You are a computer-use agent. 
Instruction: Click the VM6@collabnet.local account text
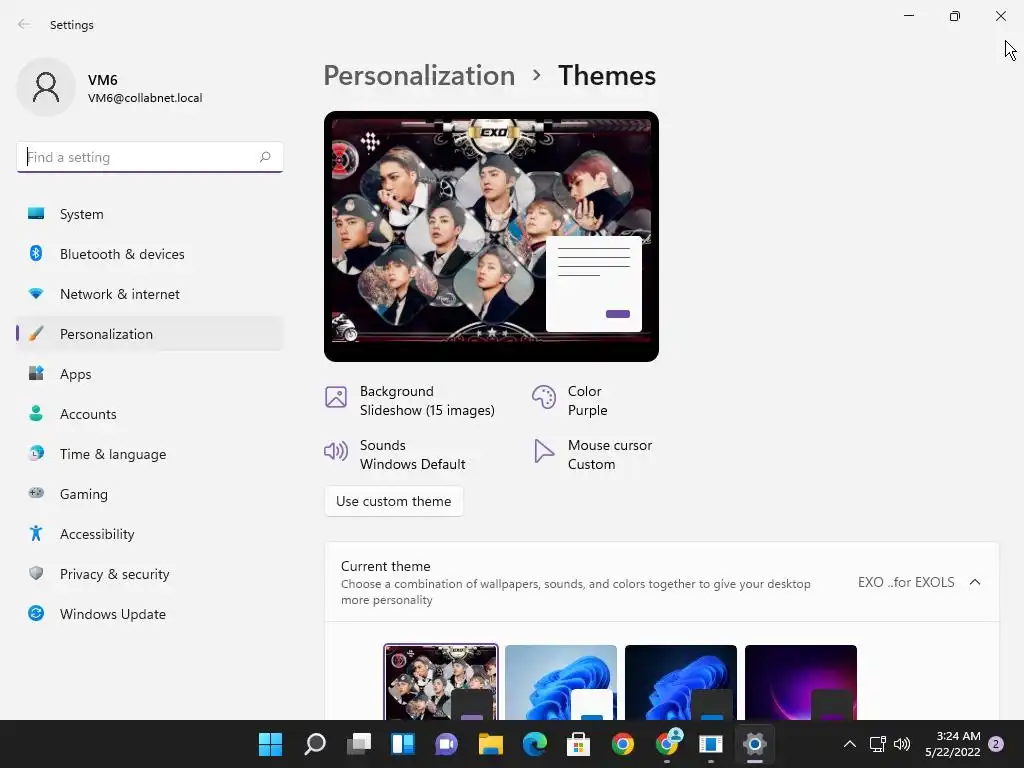(145, 98)
